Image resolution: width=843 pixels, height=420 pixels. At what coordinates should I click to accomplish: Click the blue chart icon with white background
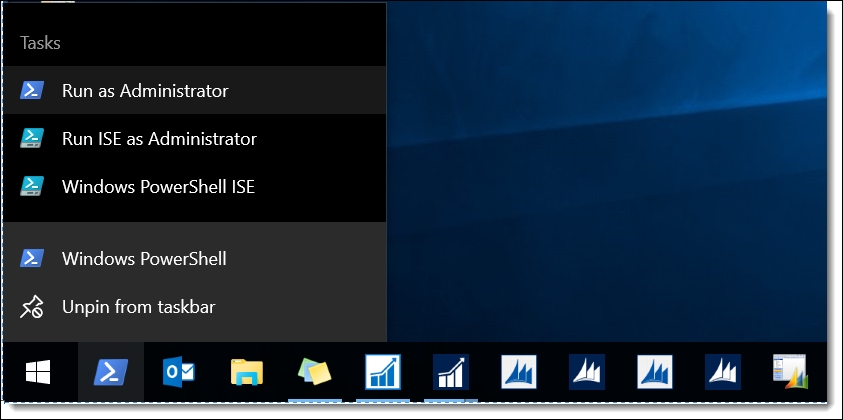tap(383, 372)
